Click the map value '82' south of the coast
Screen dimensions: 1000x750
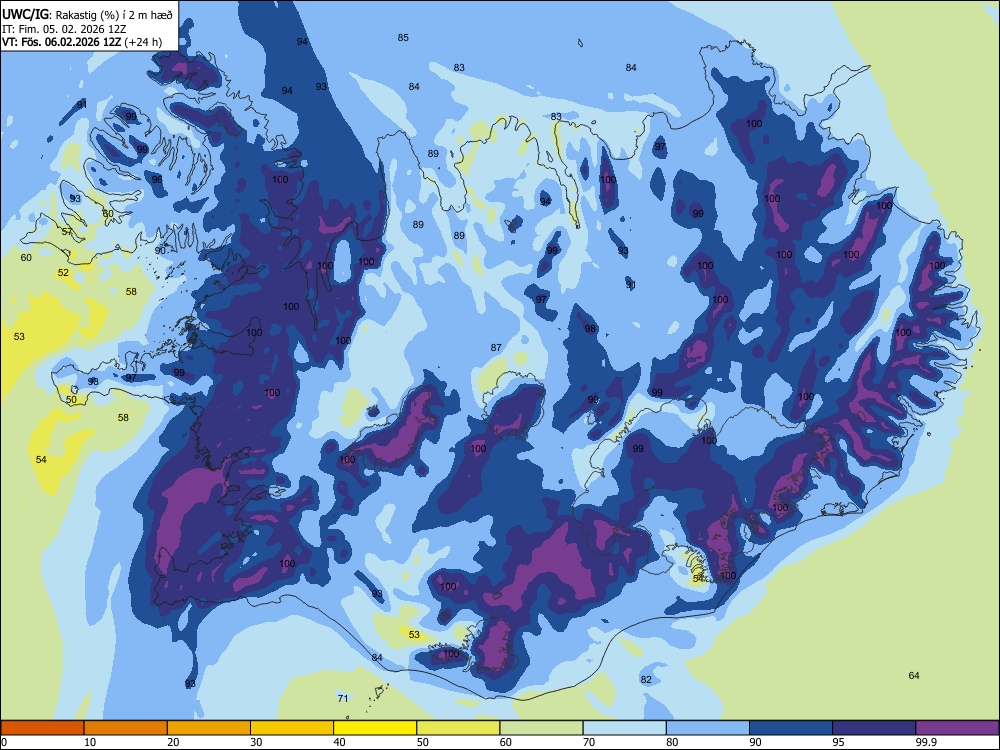pyautogui.click(x=646, y=679)
